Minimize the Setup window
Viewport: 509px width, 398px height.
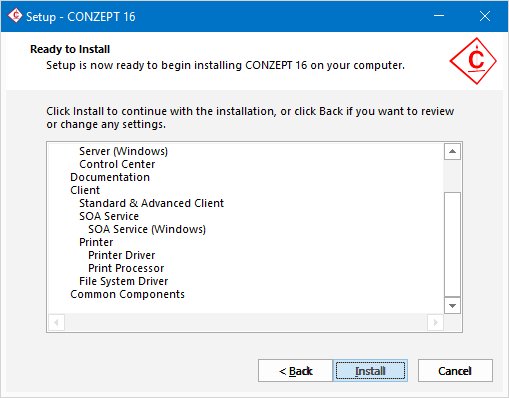pyautogui.click(x=439, y=16)
